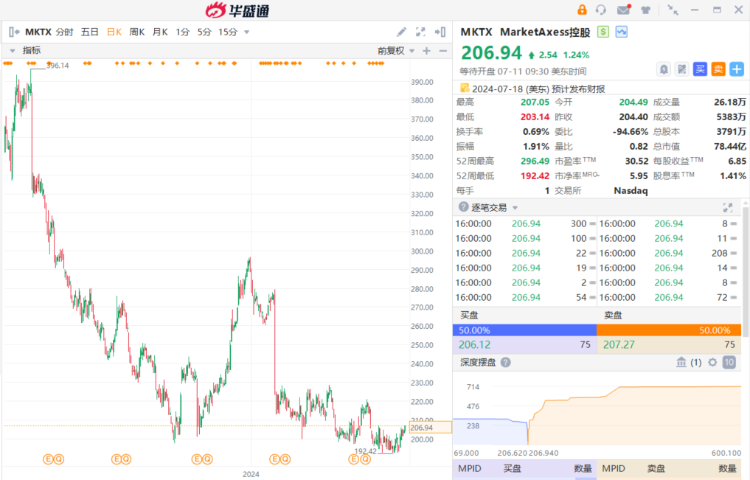
Task: Click the trade row with volume 300
Action: pos(525,223)
